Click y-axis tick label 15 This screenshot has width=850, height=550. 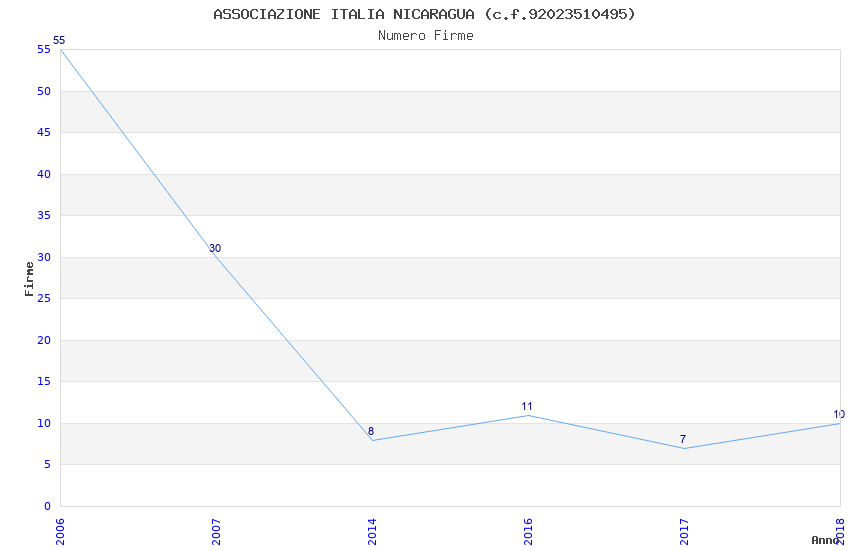(44, 381)
